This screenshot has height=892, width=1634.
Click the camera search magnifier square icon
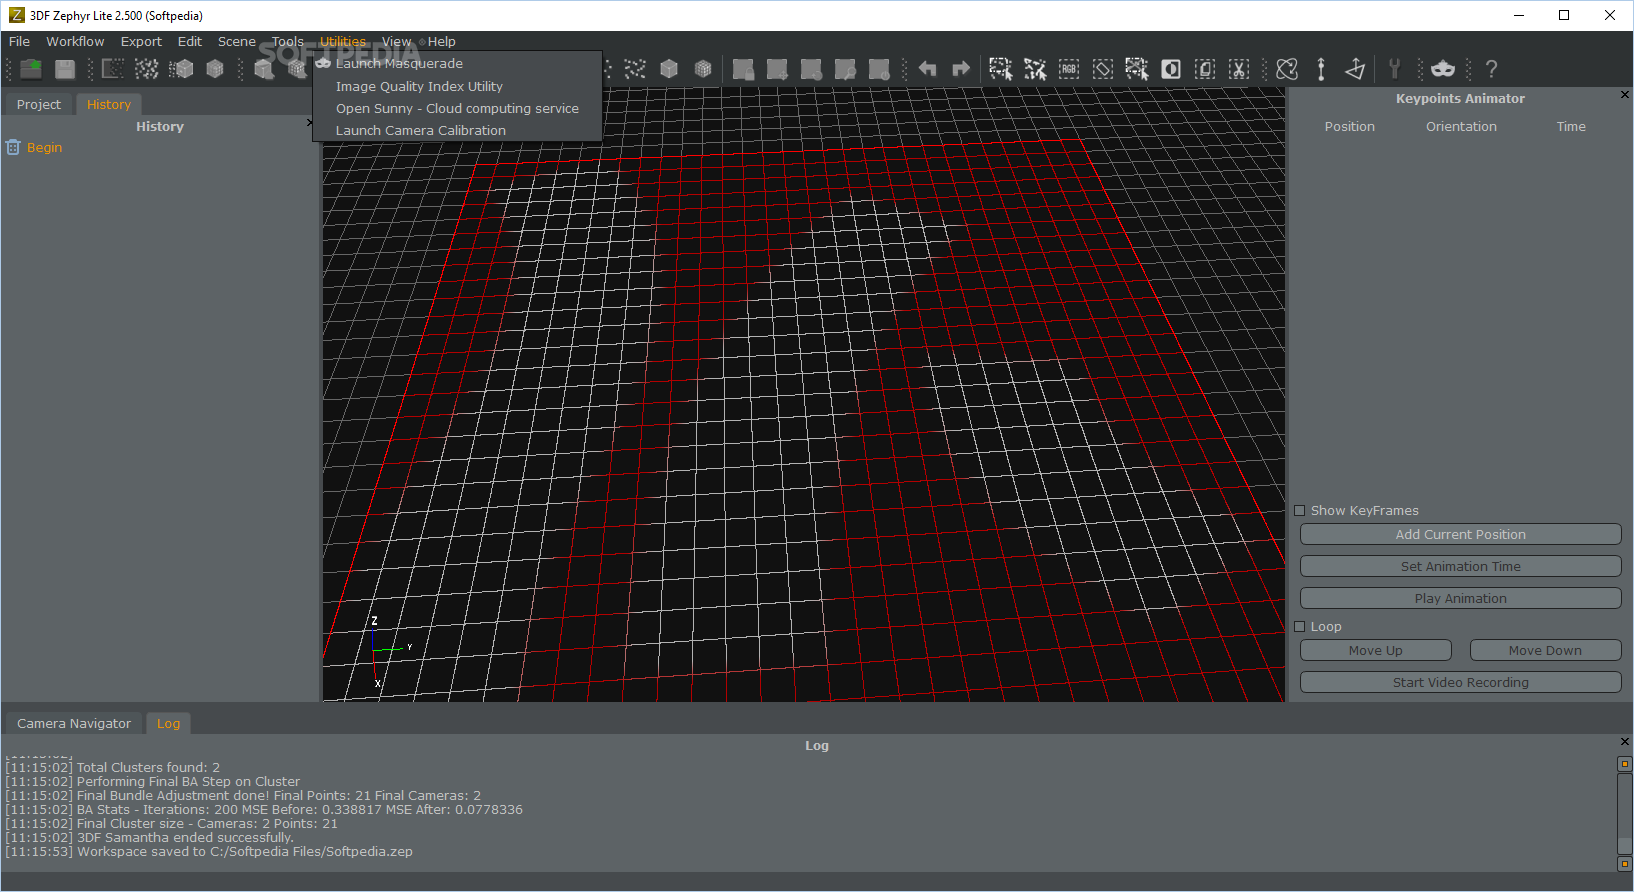click(845, 69)
